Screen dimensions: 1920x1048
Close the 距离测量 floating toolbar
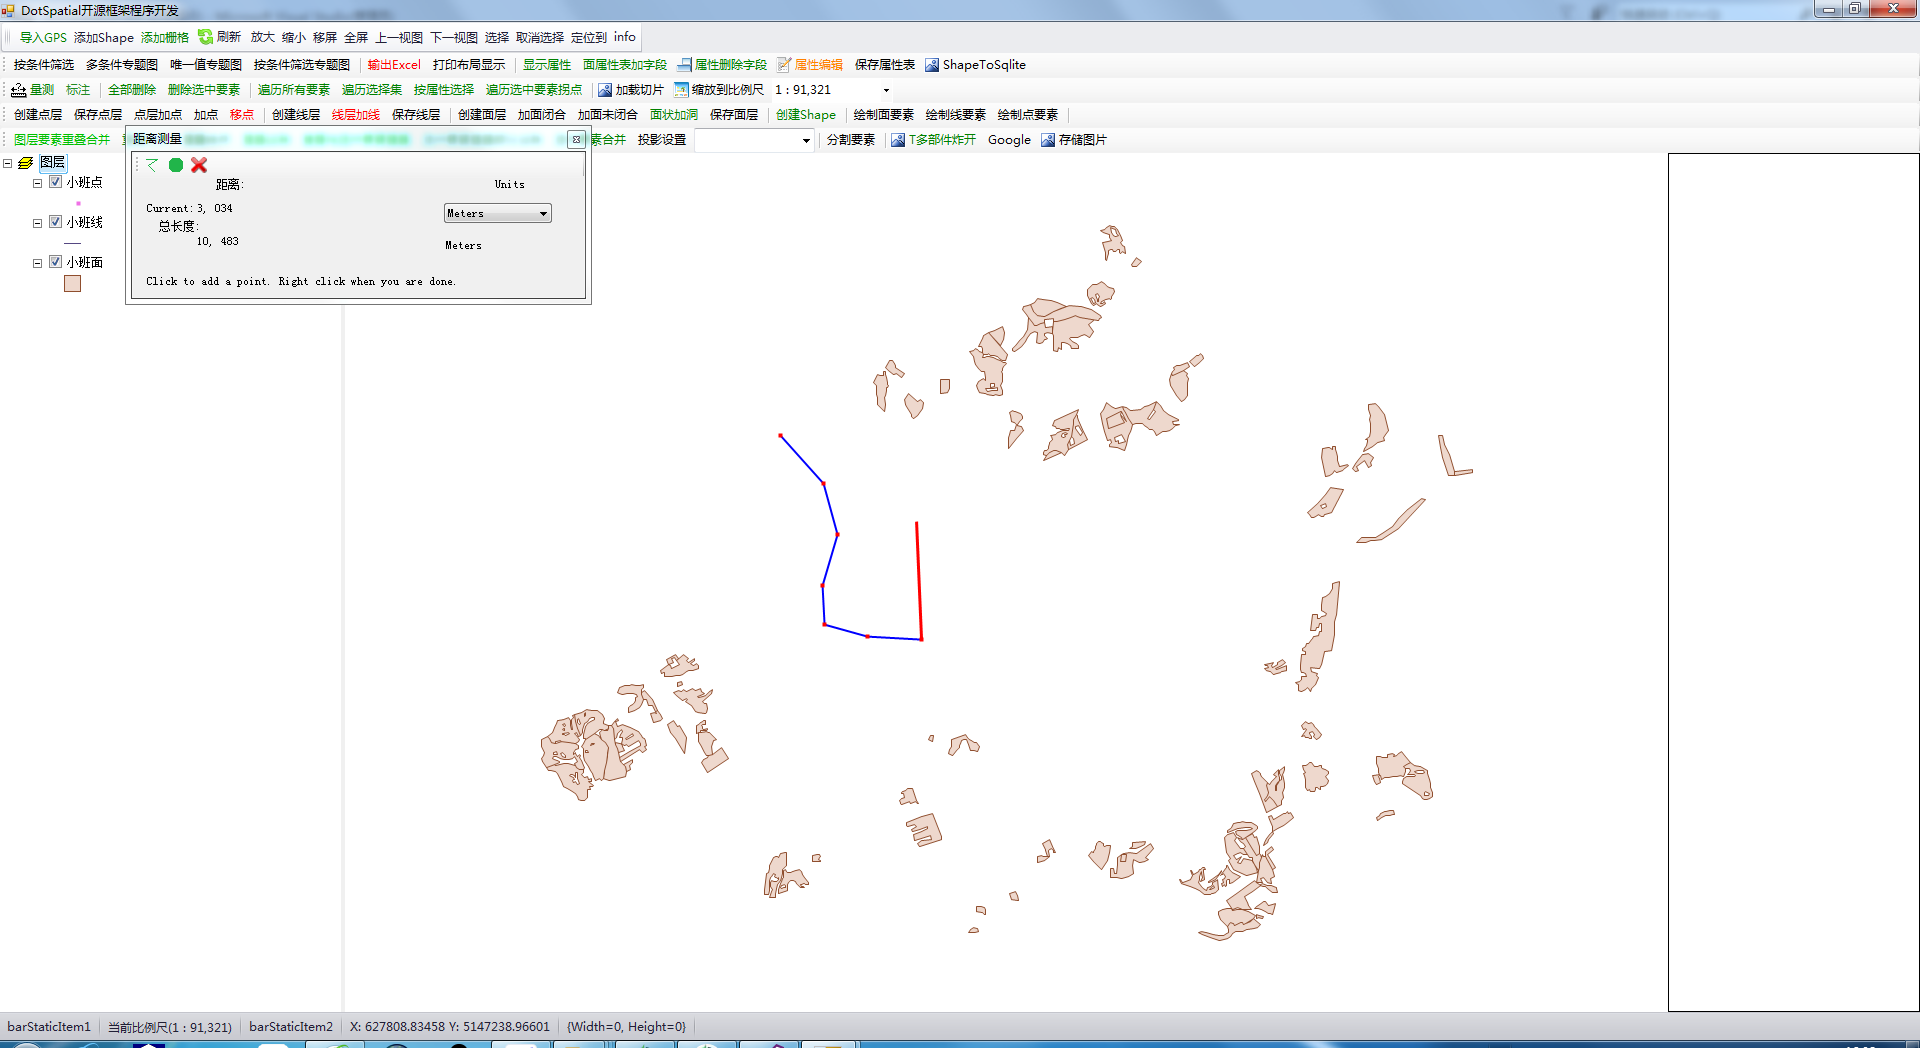click(576, 139)
